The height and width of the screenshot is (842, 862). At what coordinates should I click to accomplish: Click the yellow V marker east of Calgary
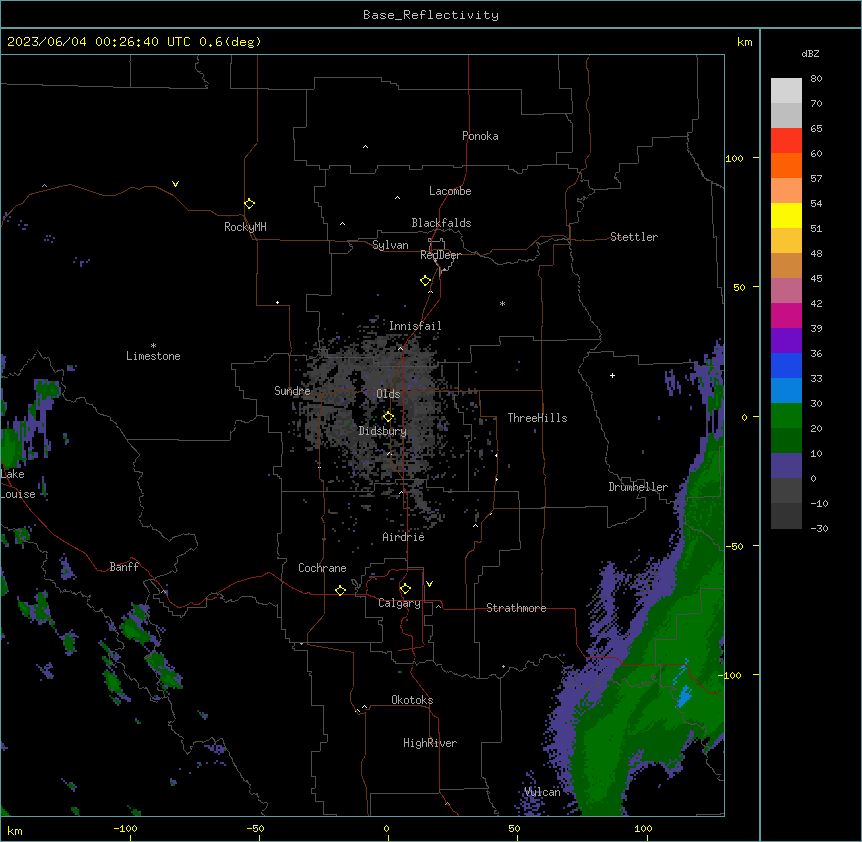(x=429, y=584)
